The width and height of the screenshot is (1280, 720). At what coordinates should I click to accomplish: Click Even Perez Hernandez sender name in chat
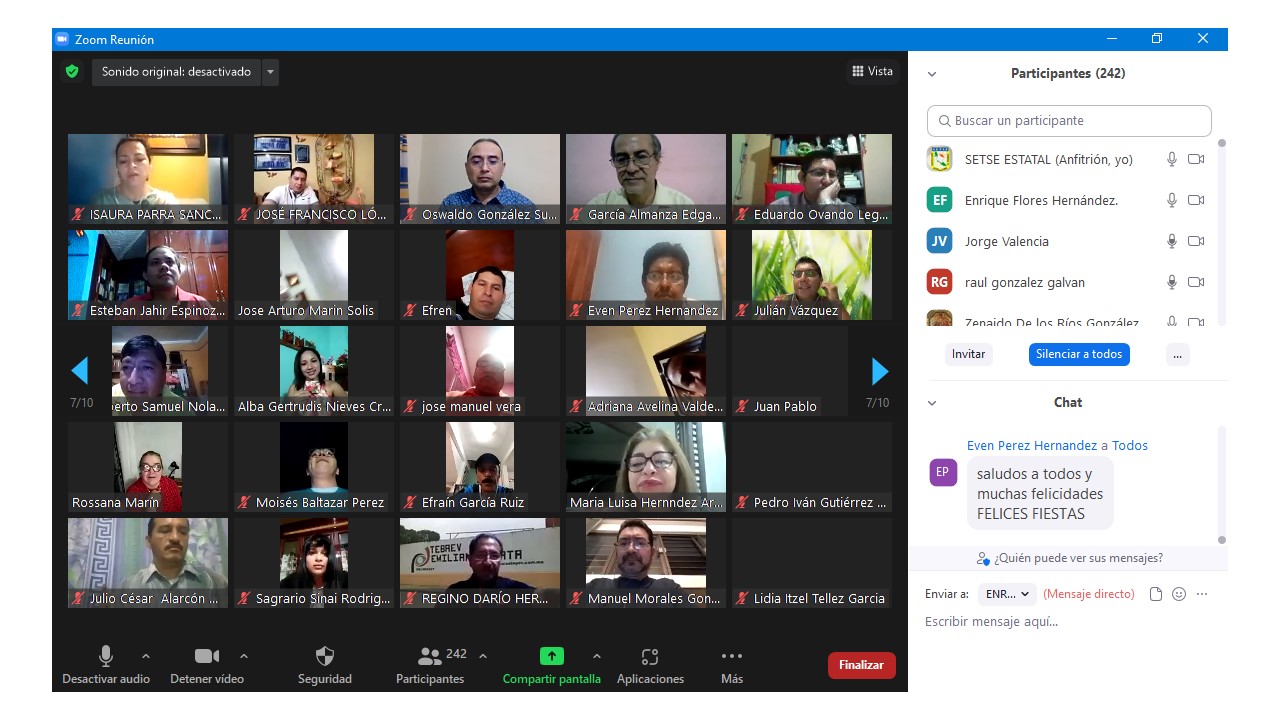1032,446
